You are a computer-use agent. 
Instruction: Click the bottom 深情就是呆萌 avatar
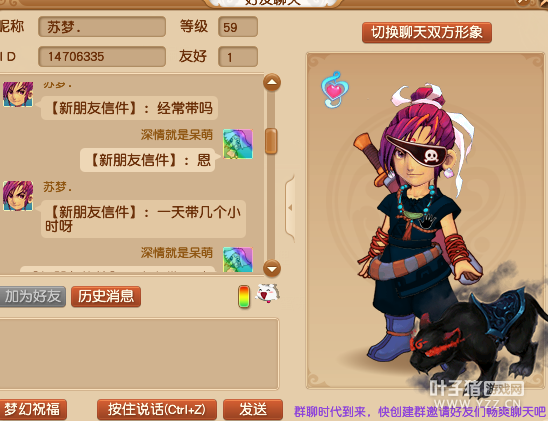pos(238,260)
